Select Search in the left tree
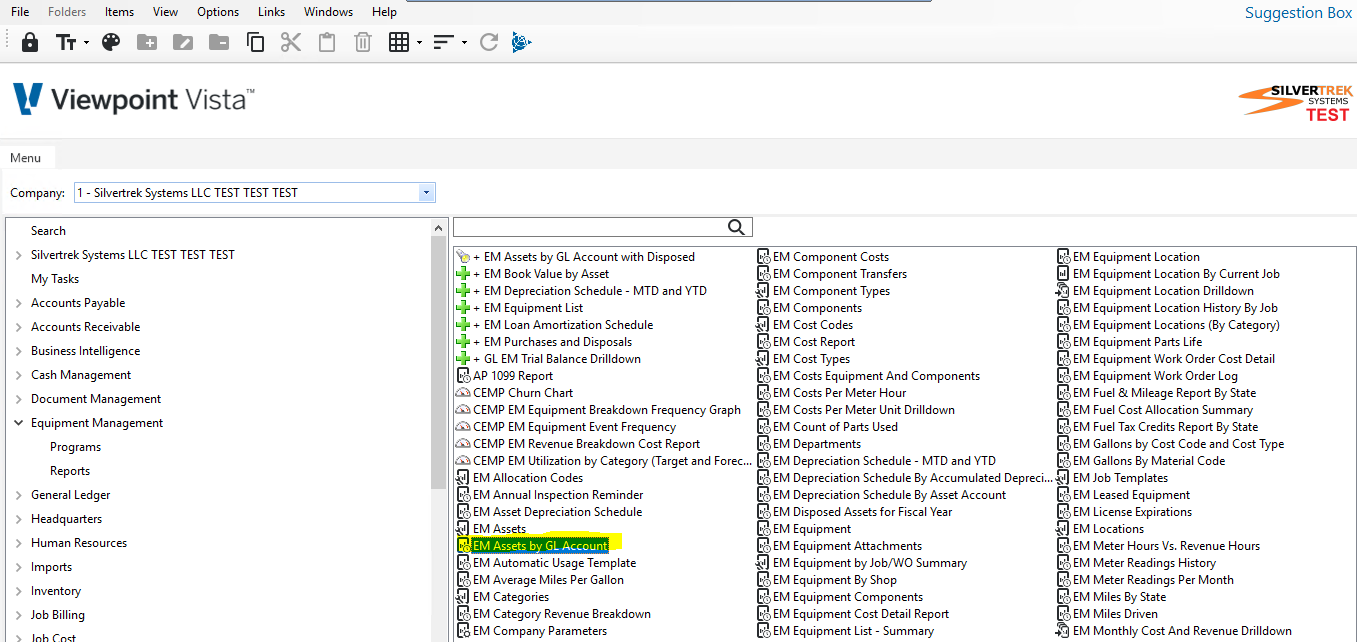 point(48,231)
